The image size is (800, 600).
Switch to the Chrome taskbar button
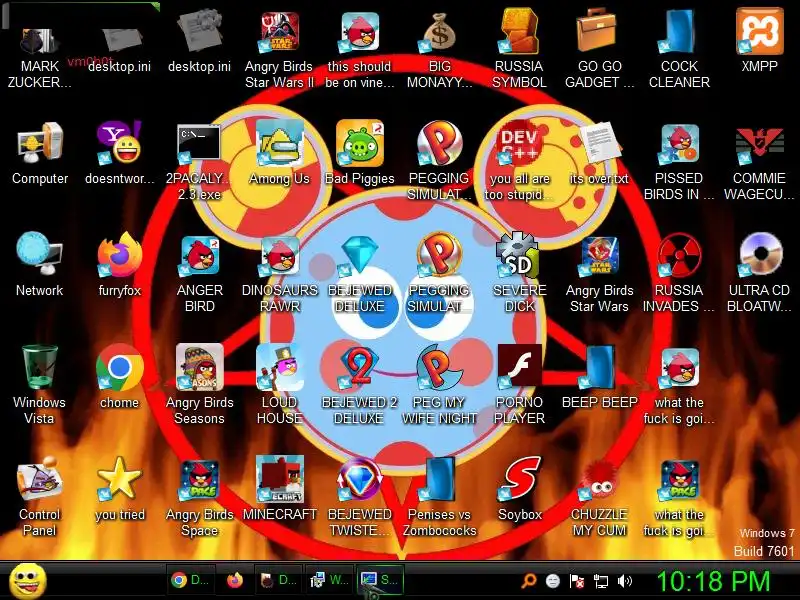191,580
